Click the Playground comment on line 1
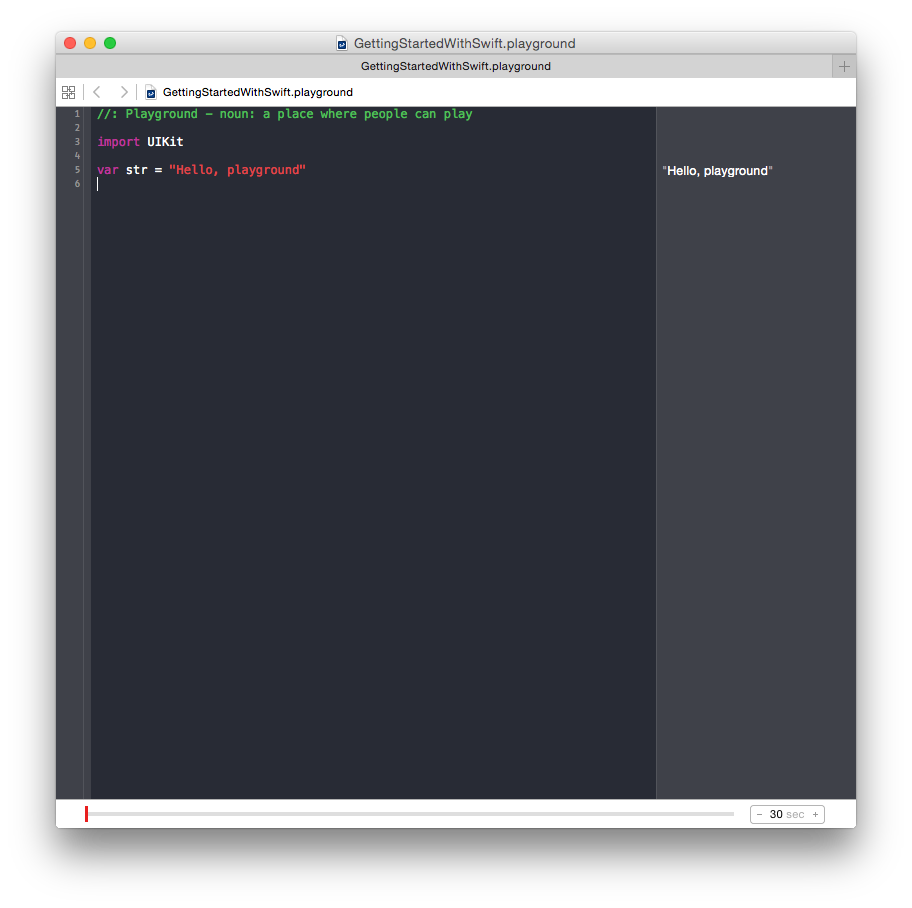 (x=285, y=113)
